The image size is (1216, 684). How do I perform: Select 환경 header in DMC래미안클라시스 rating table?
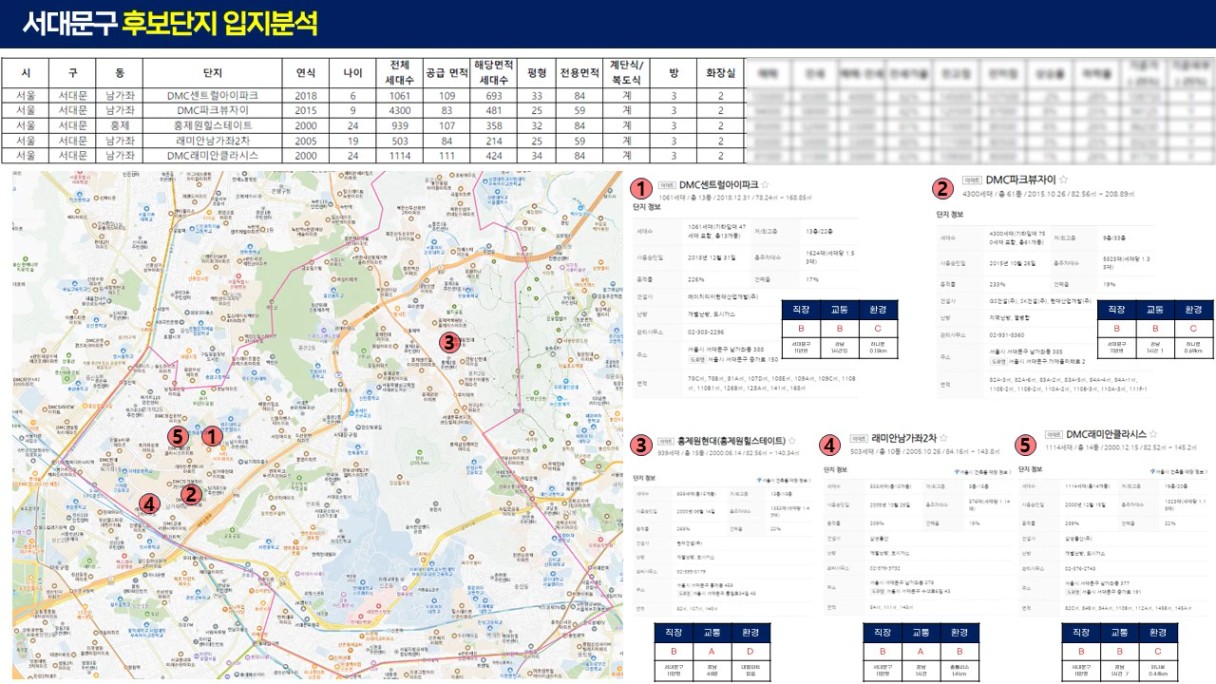click(1157, 633)
